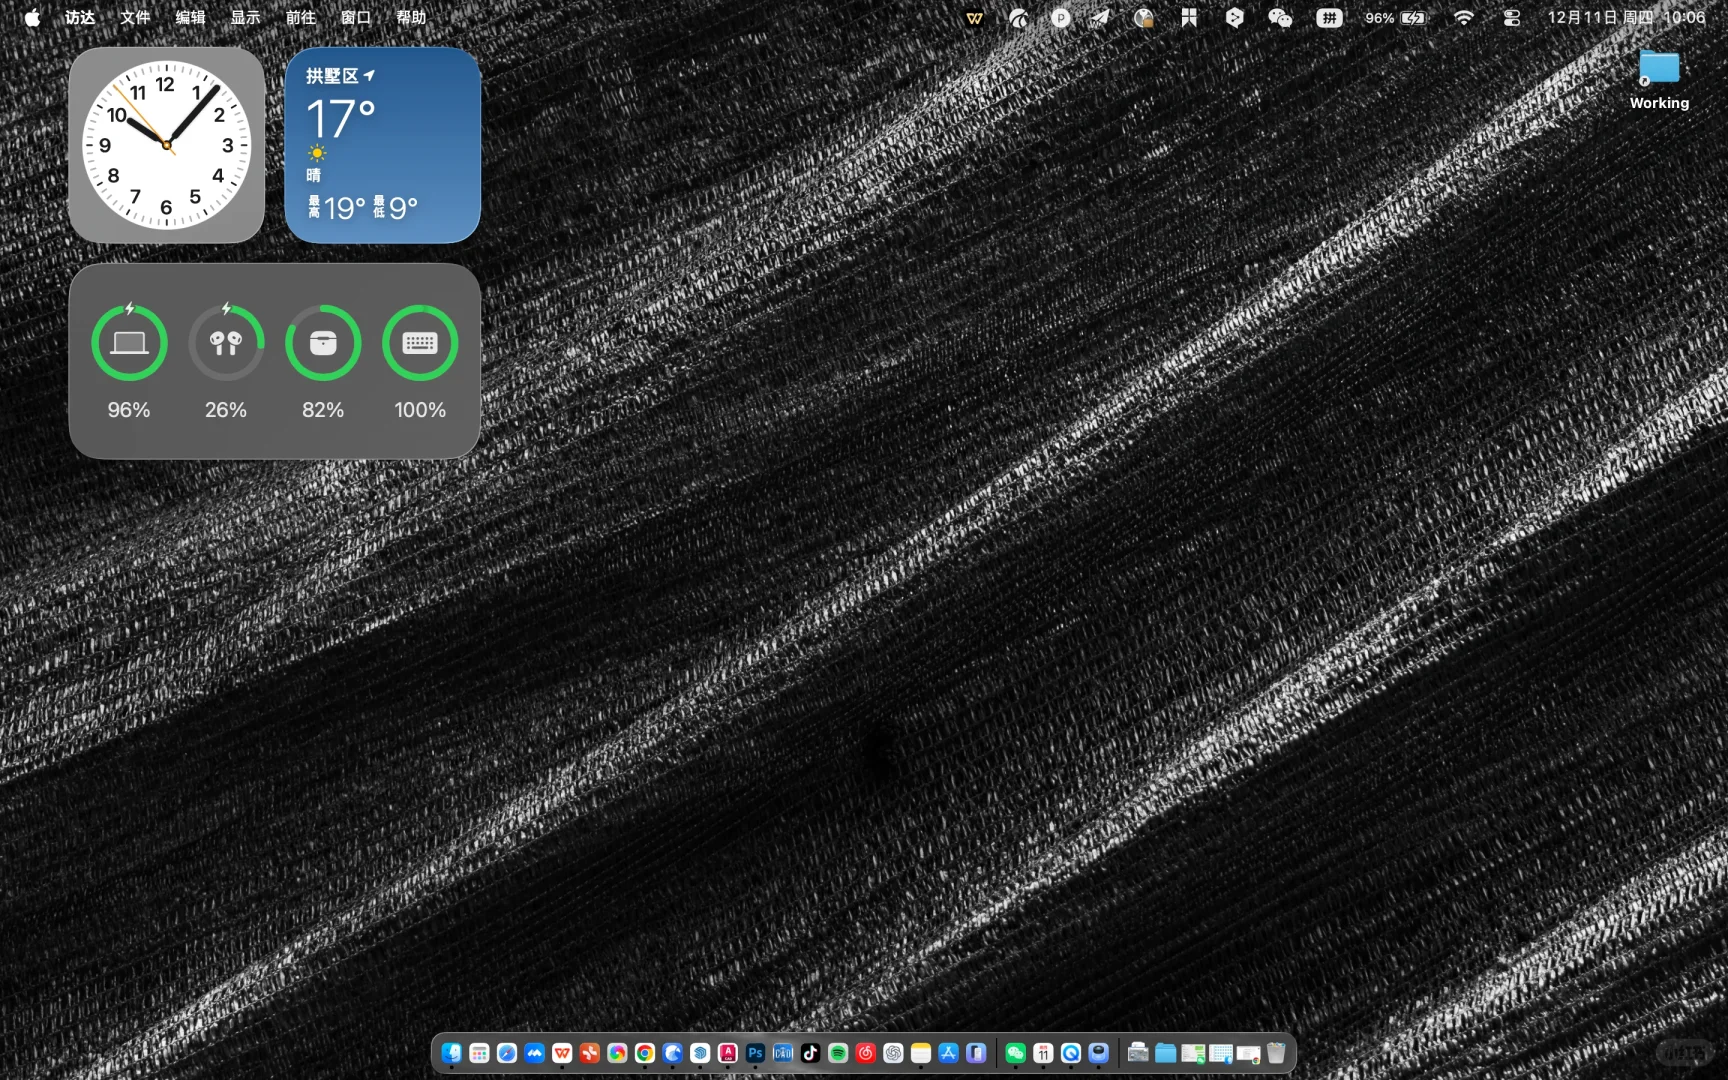Click the AirPods battery ring showing 26%
This screenshot has height=1080, width=1728.
click(x=226, y=343)
